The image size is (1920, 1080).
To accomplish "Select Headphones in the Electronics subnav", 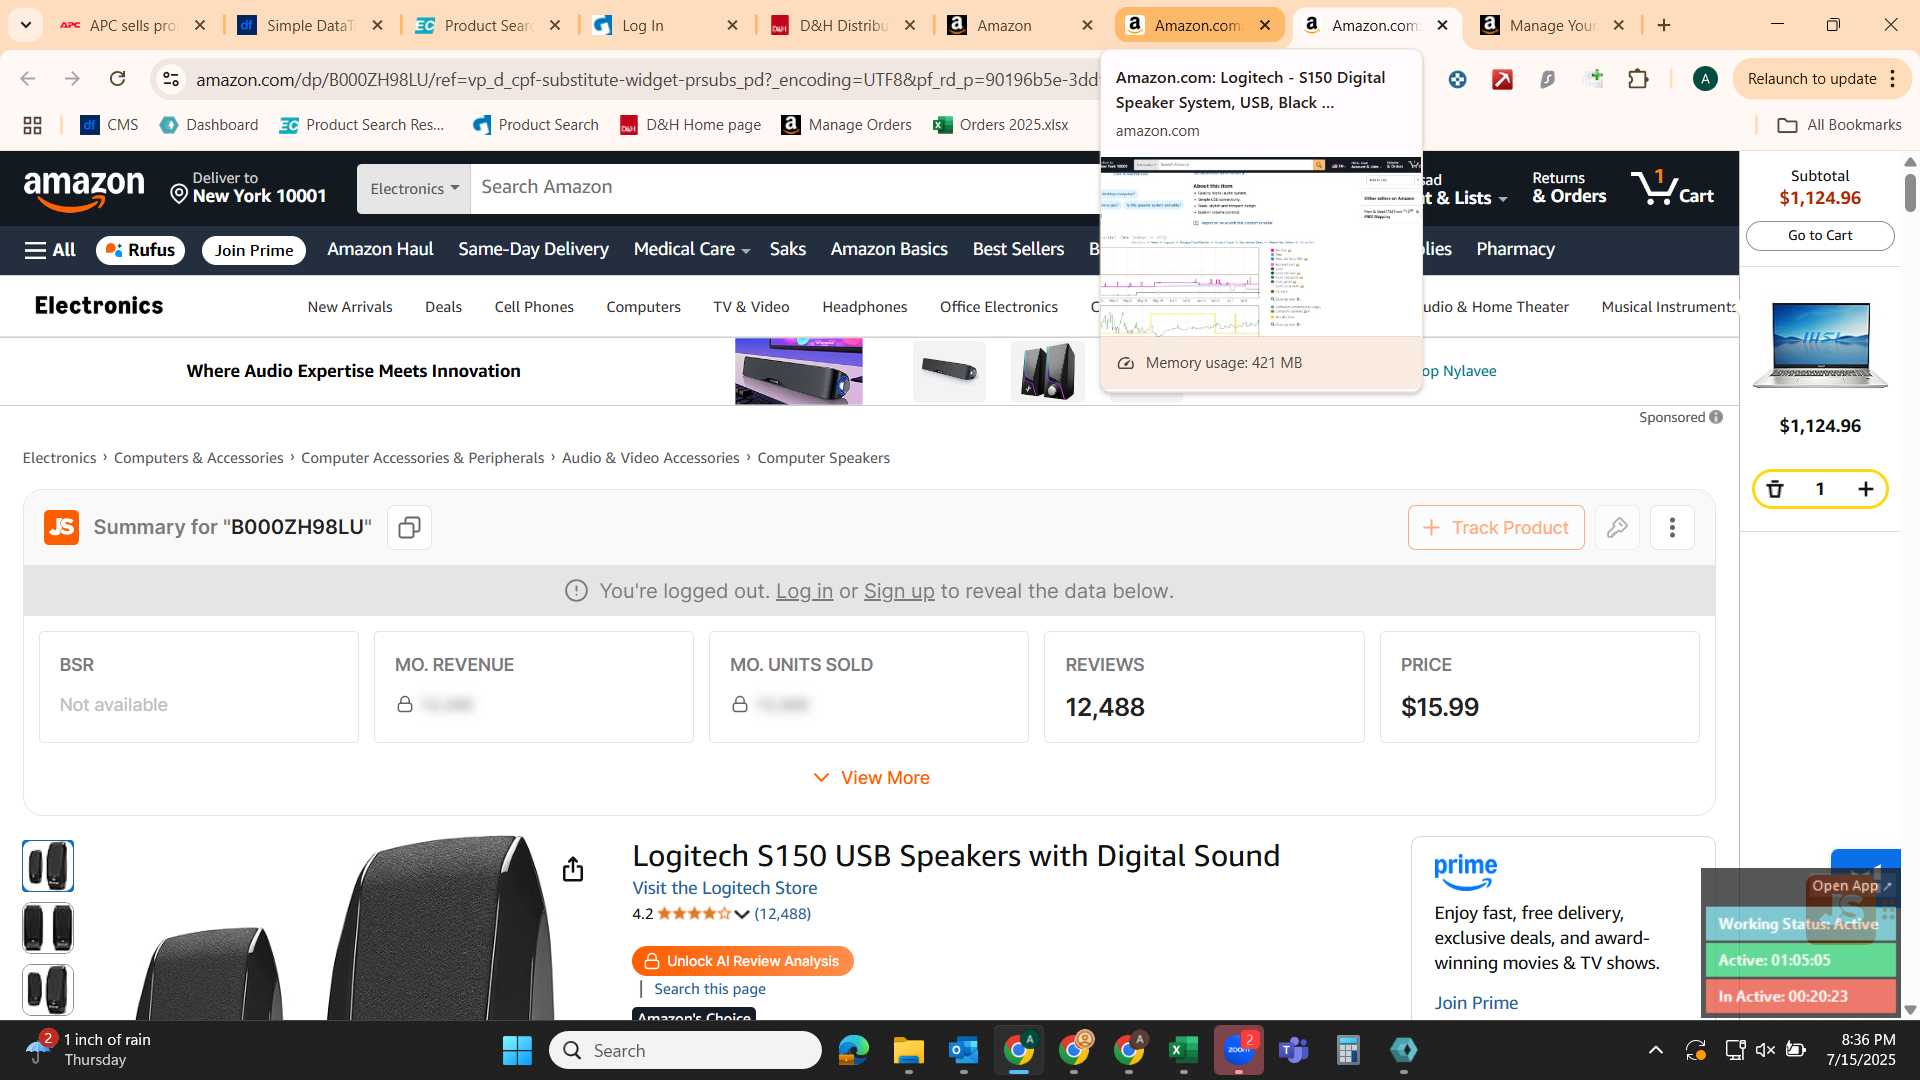I will [864, 307].
